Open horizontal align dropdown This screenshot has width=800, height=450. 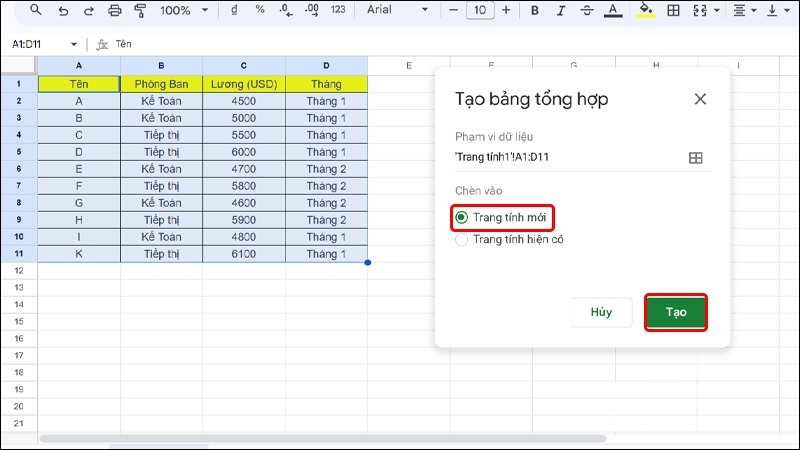pos(744,10)
